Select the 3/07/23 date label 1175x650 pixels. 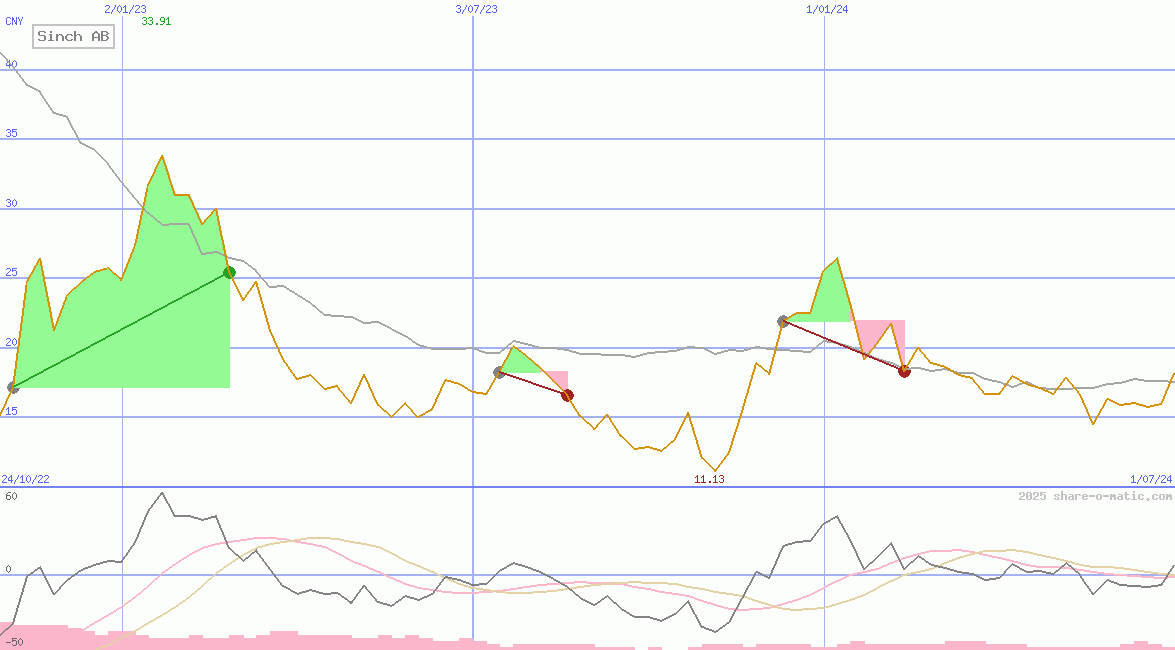coord(476,9)
